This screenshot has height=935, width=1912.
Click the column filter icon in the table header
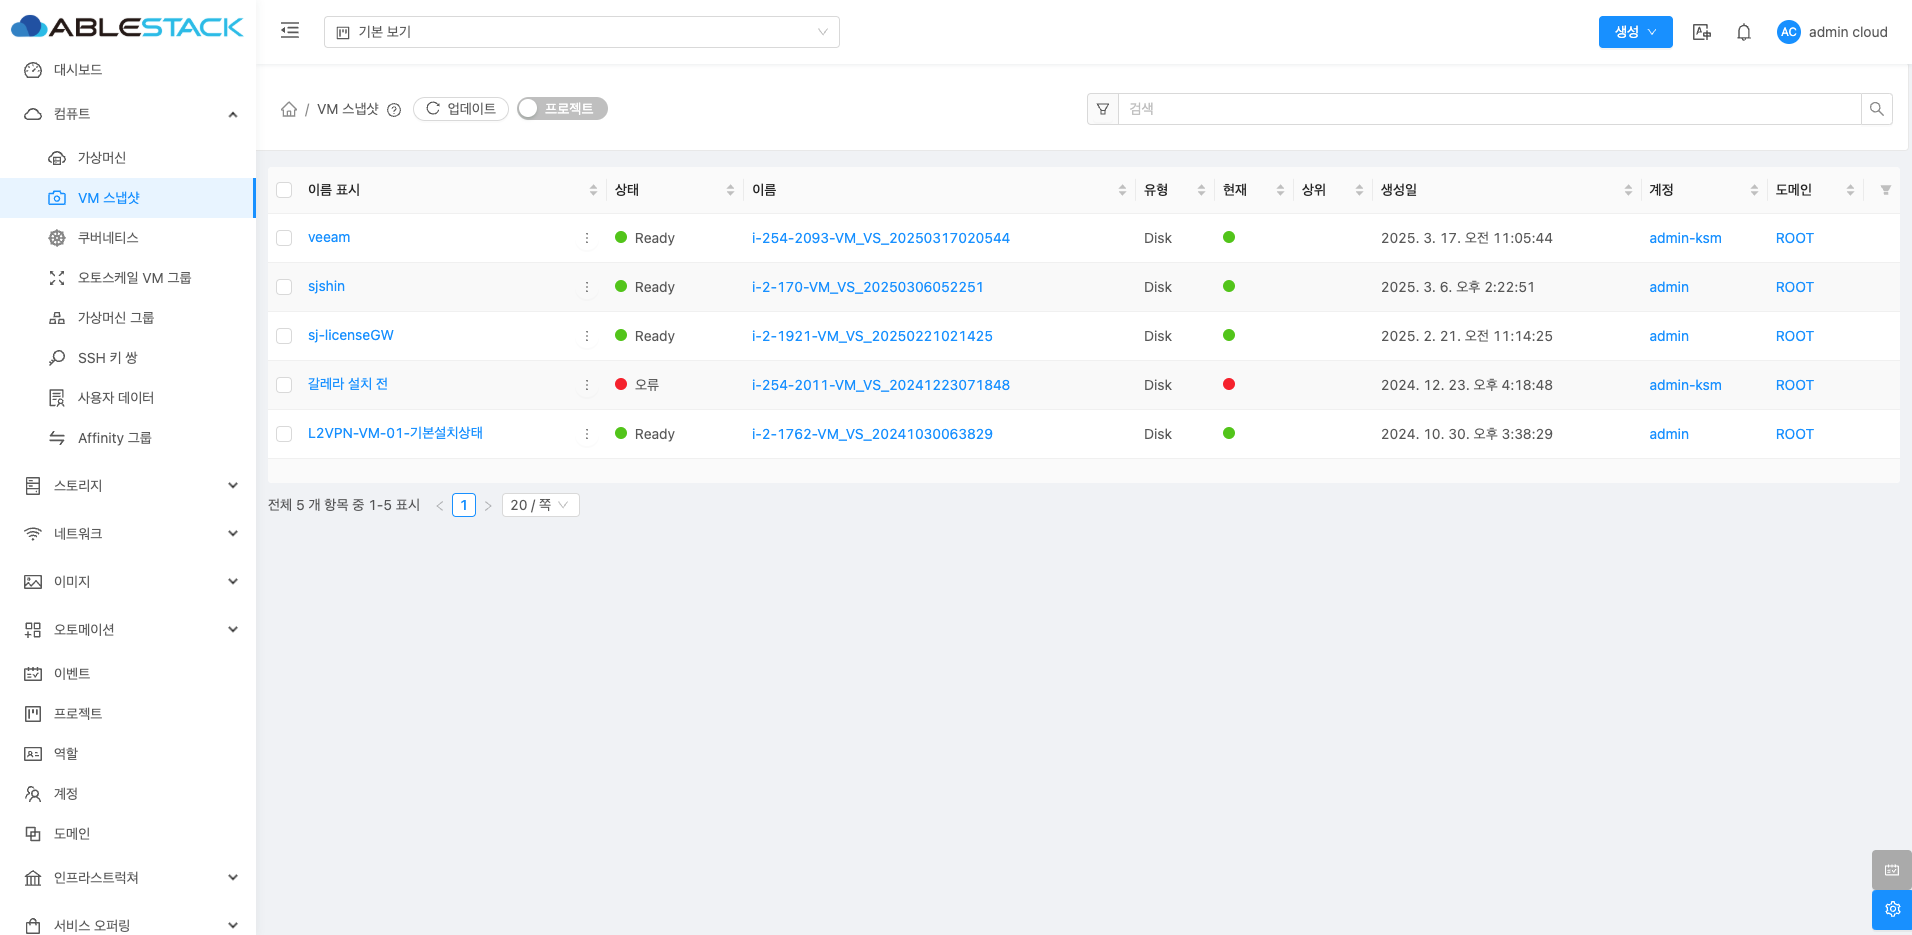[1885, 190]
